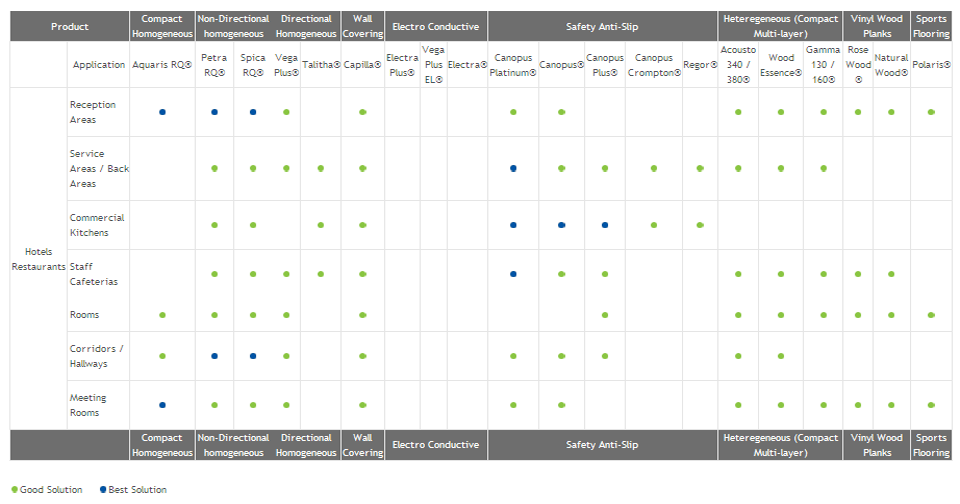Click green dot for Canopus Plus Rooms
This screenshot has height=504, width=960.
tap(605, 315)
